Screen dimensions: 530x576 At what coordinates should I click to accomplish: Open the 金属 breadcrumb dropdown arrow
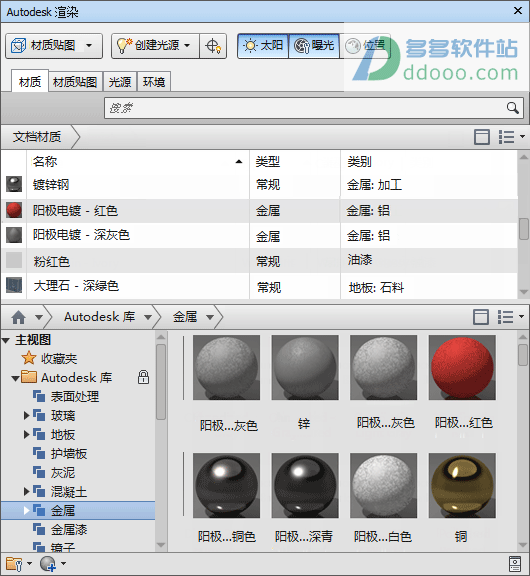point(210,317)
